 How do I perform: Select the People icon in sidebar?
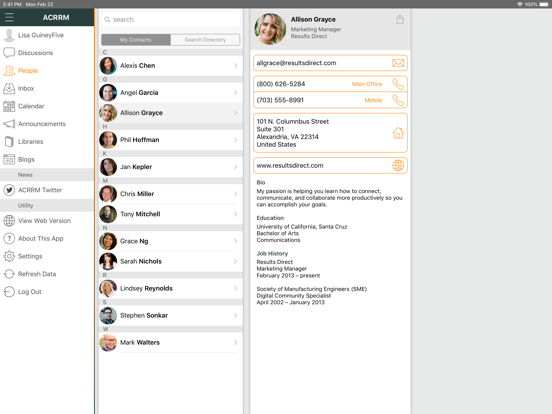pyautogui.click(x=9, y=70)
